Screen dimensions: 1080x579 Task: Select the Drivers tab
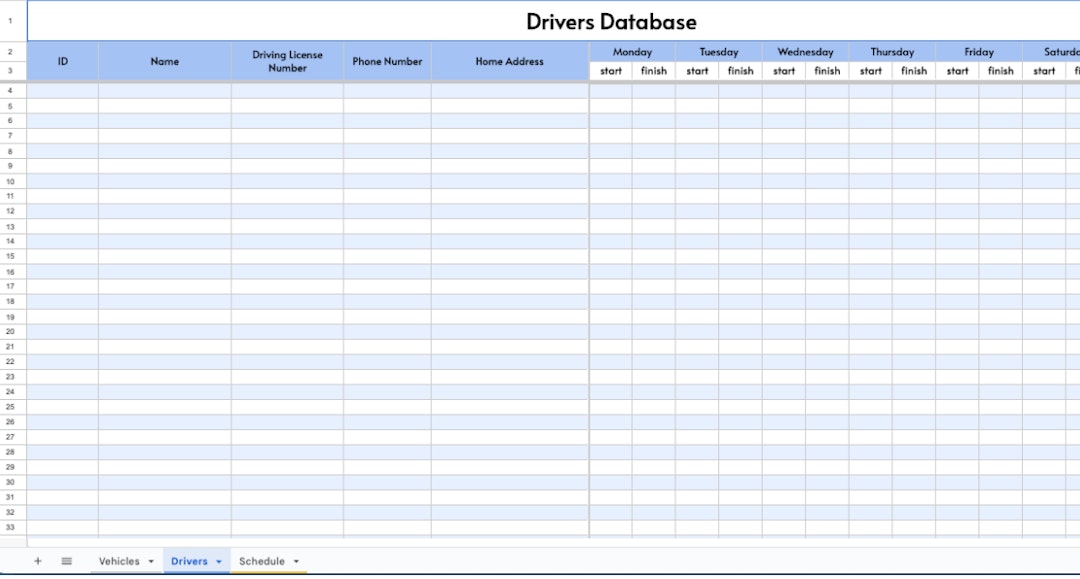pos(190,561)
